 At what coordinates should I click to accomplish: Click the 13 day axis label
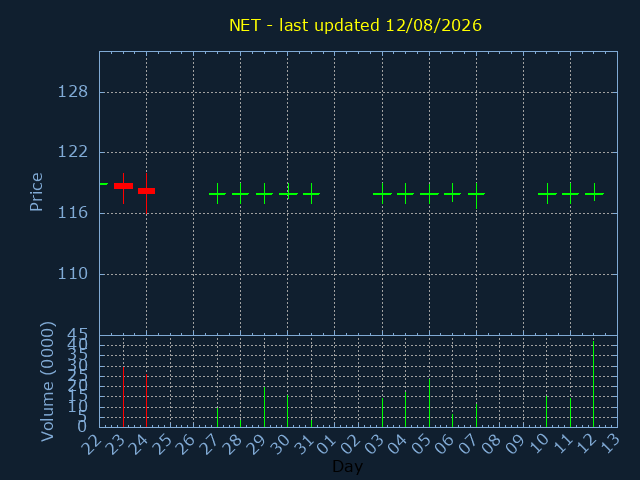pyautogui.click(x=609, y=444)
